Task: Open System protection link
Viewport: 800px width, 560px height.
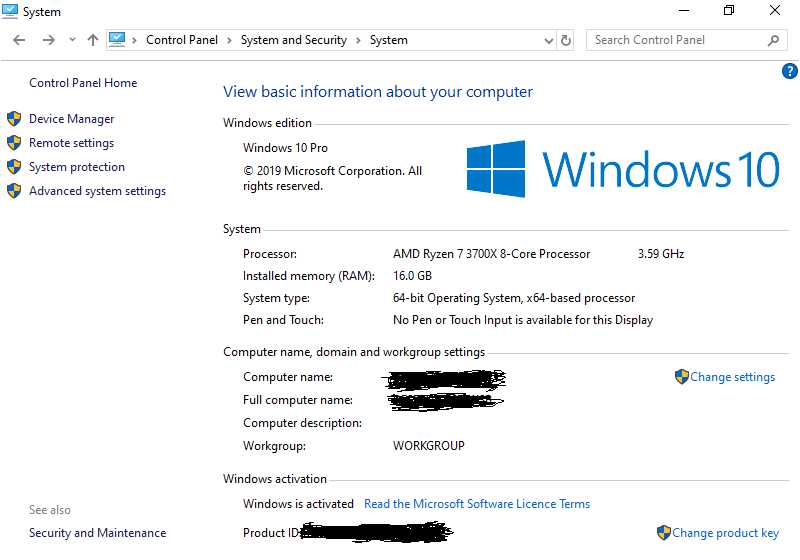Action: [77, 167]
